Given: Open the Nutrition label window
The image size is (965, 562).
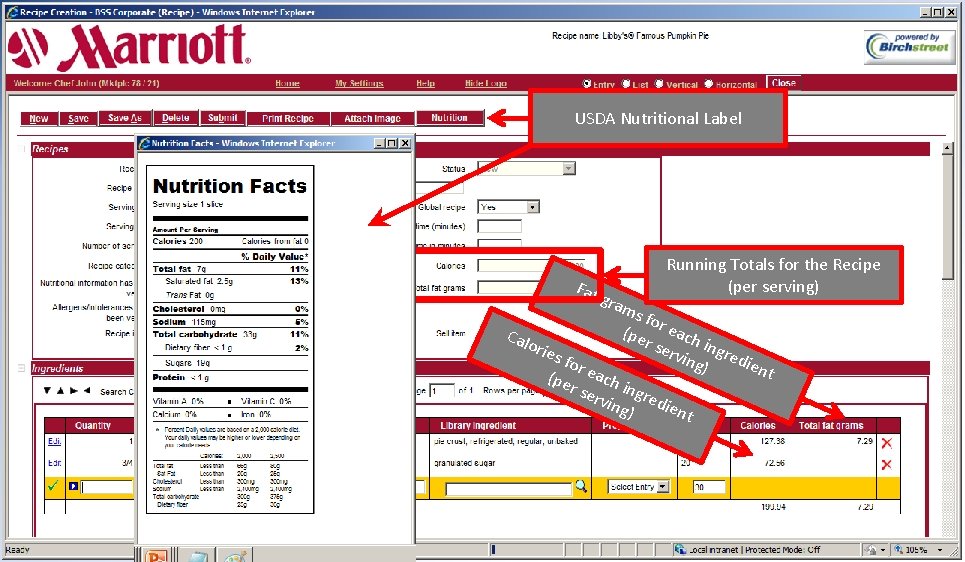Looking at the screenshot, I should point(449,118).
